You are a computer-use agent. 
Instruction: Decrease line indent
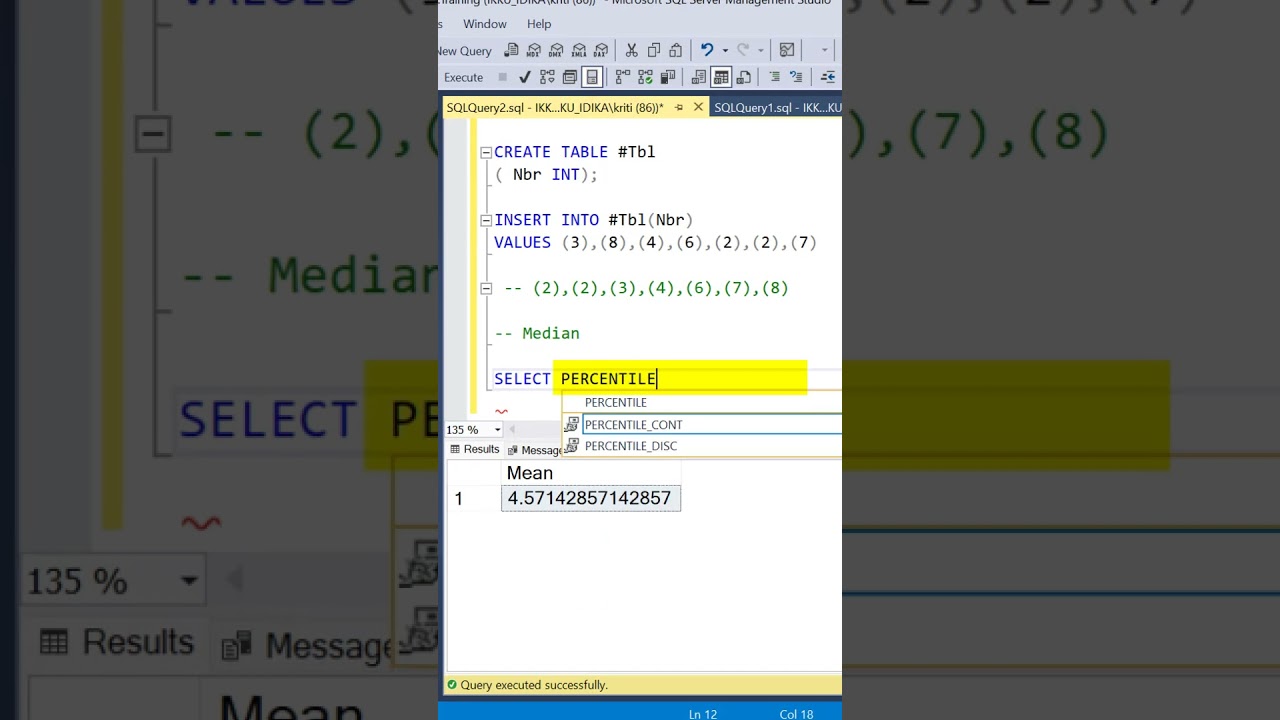827,77
